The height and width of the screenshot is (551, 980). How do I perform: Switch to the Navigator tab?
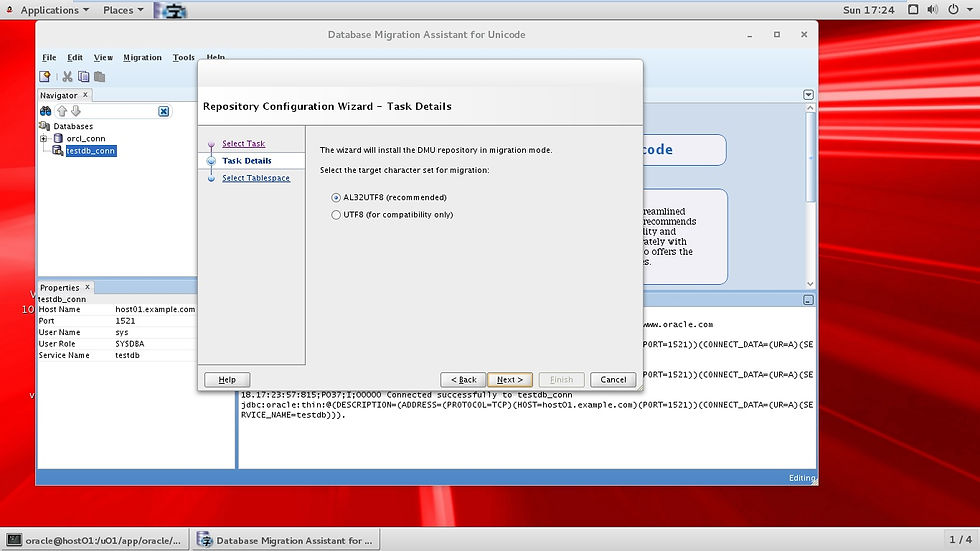click(59, 95)
